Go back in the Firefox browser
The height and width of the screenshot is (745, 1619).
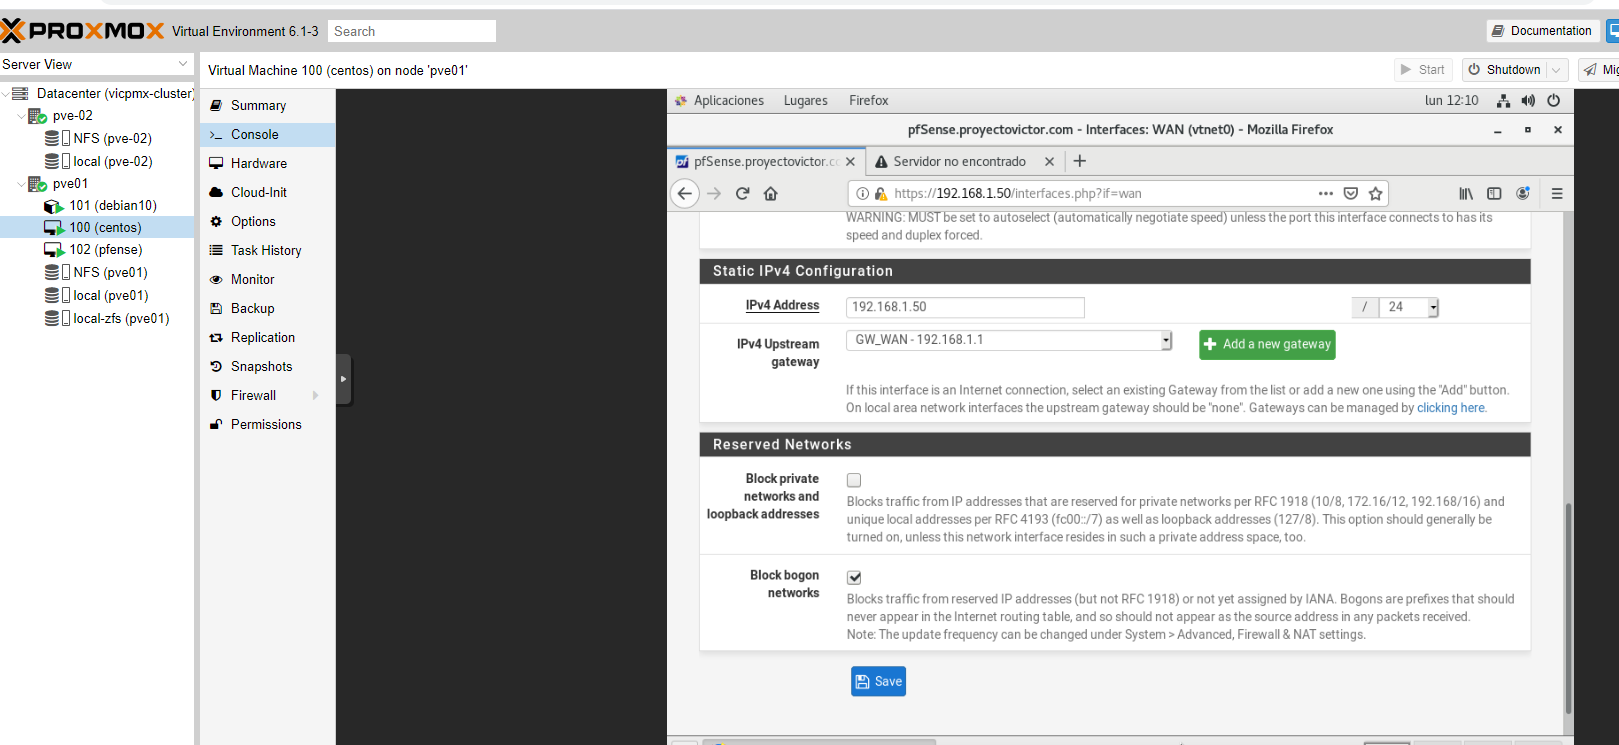point(685,194)
